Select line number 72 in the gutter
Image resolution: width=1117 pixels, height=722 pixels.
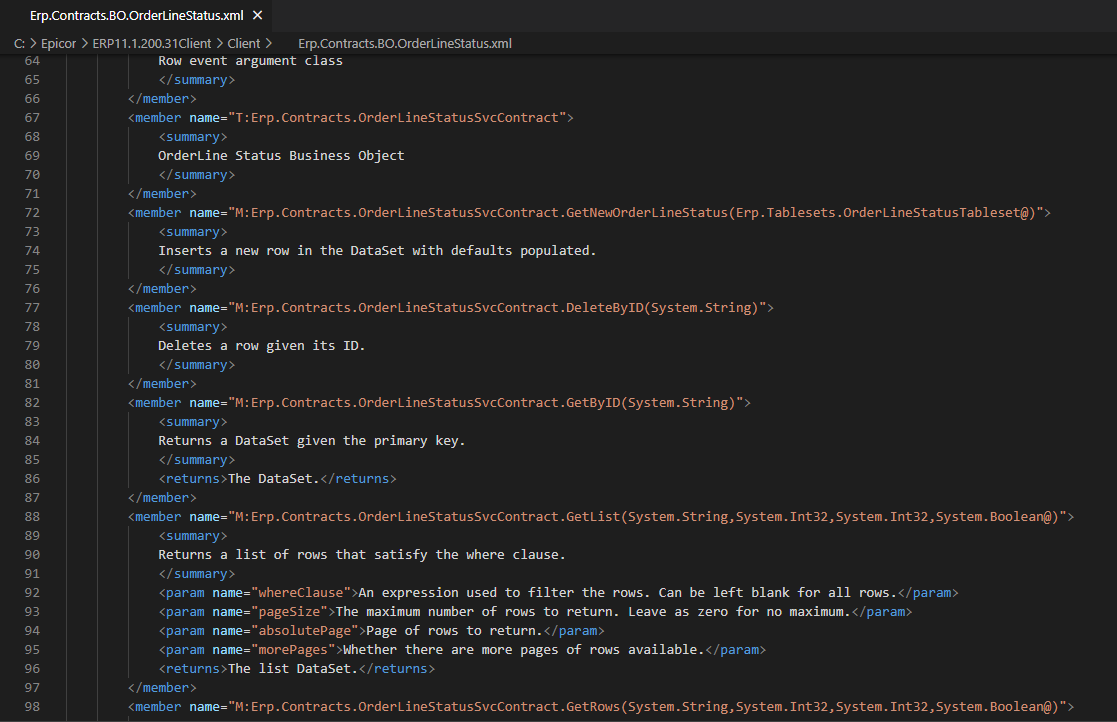pos(32,212)
